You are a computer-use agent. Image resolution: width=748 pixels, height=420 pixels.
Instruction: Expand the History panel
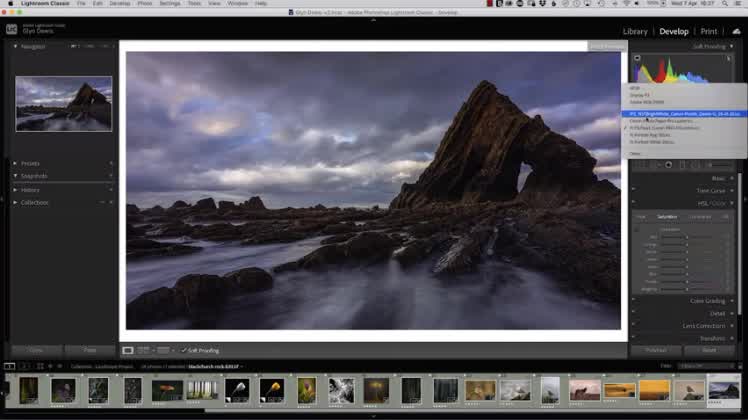[15, 190]
